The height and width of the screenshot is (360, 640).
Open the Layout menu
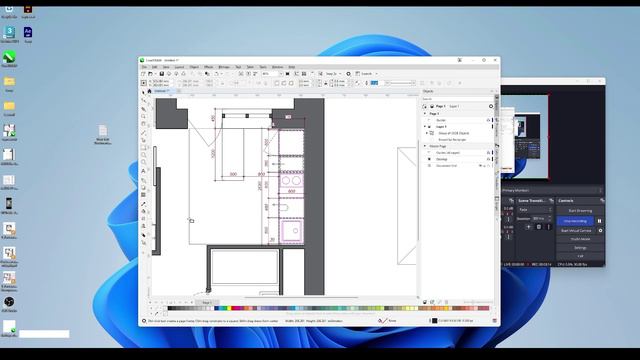[180, 67]
